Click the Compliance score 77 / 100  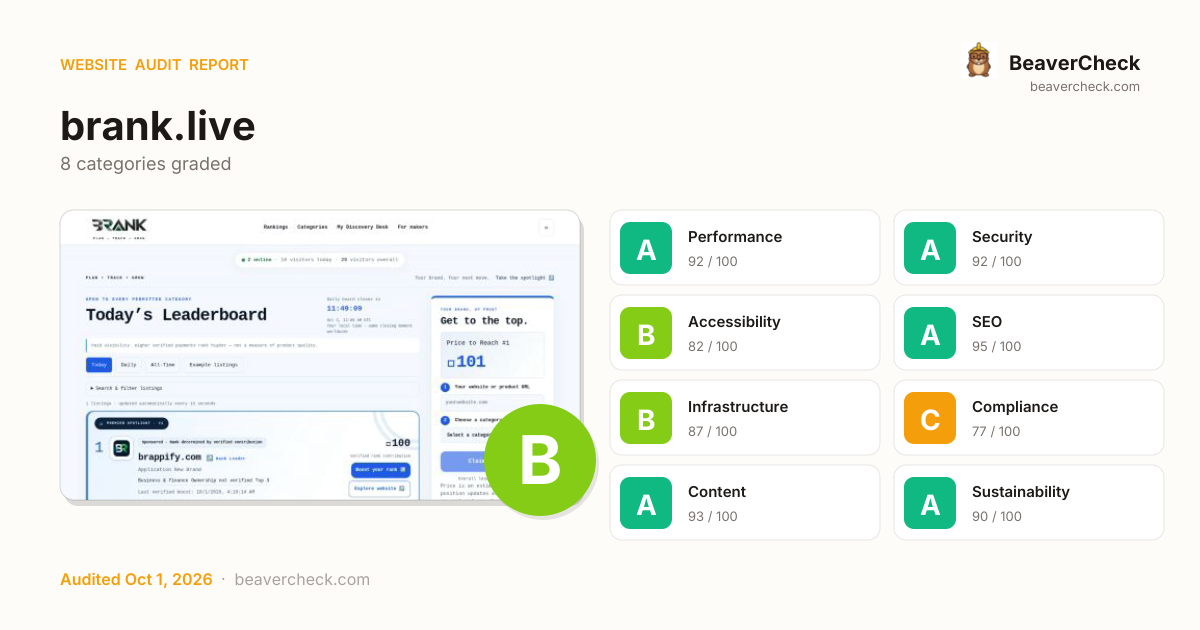click(997, 432)
